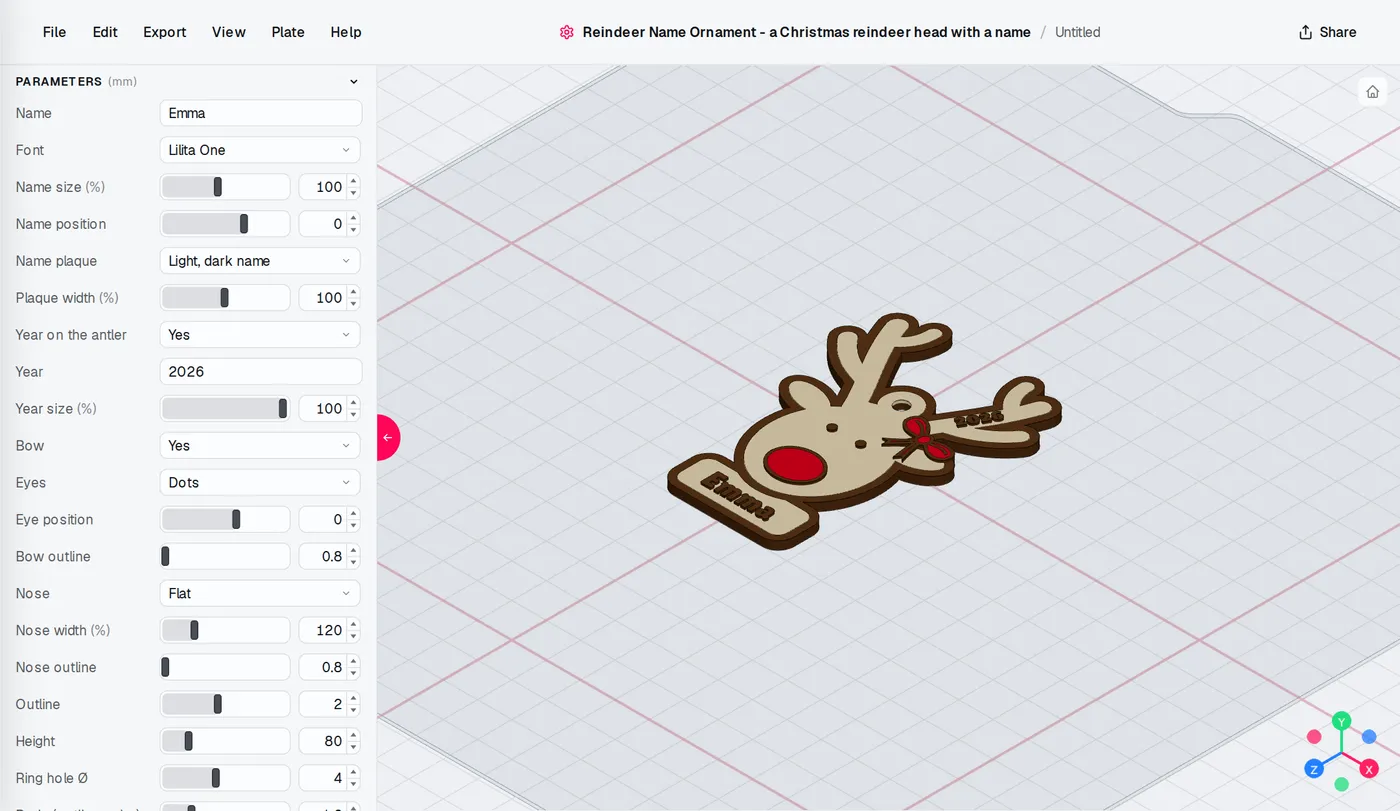
Task: Open the Font dropdown showing Lilita One
Action: coord(260,150)
